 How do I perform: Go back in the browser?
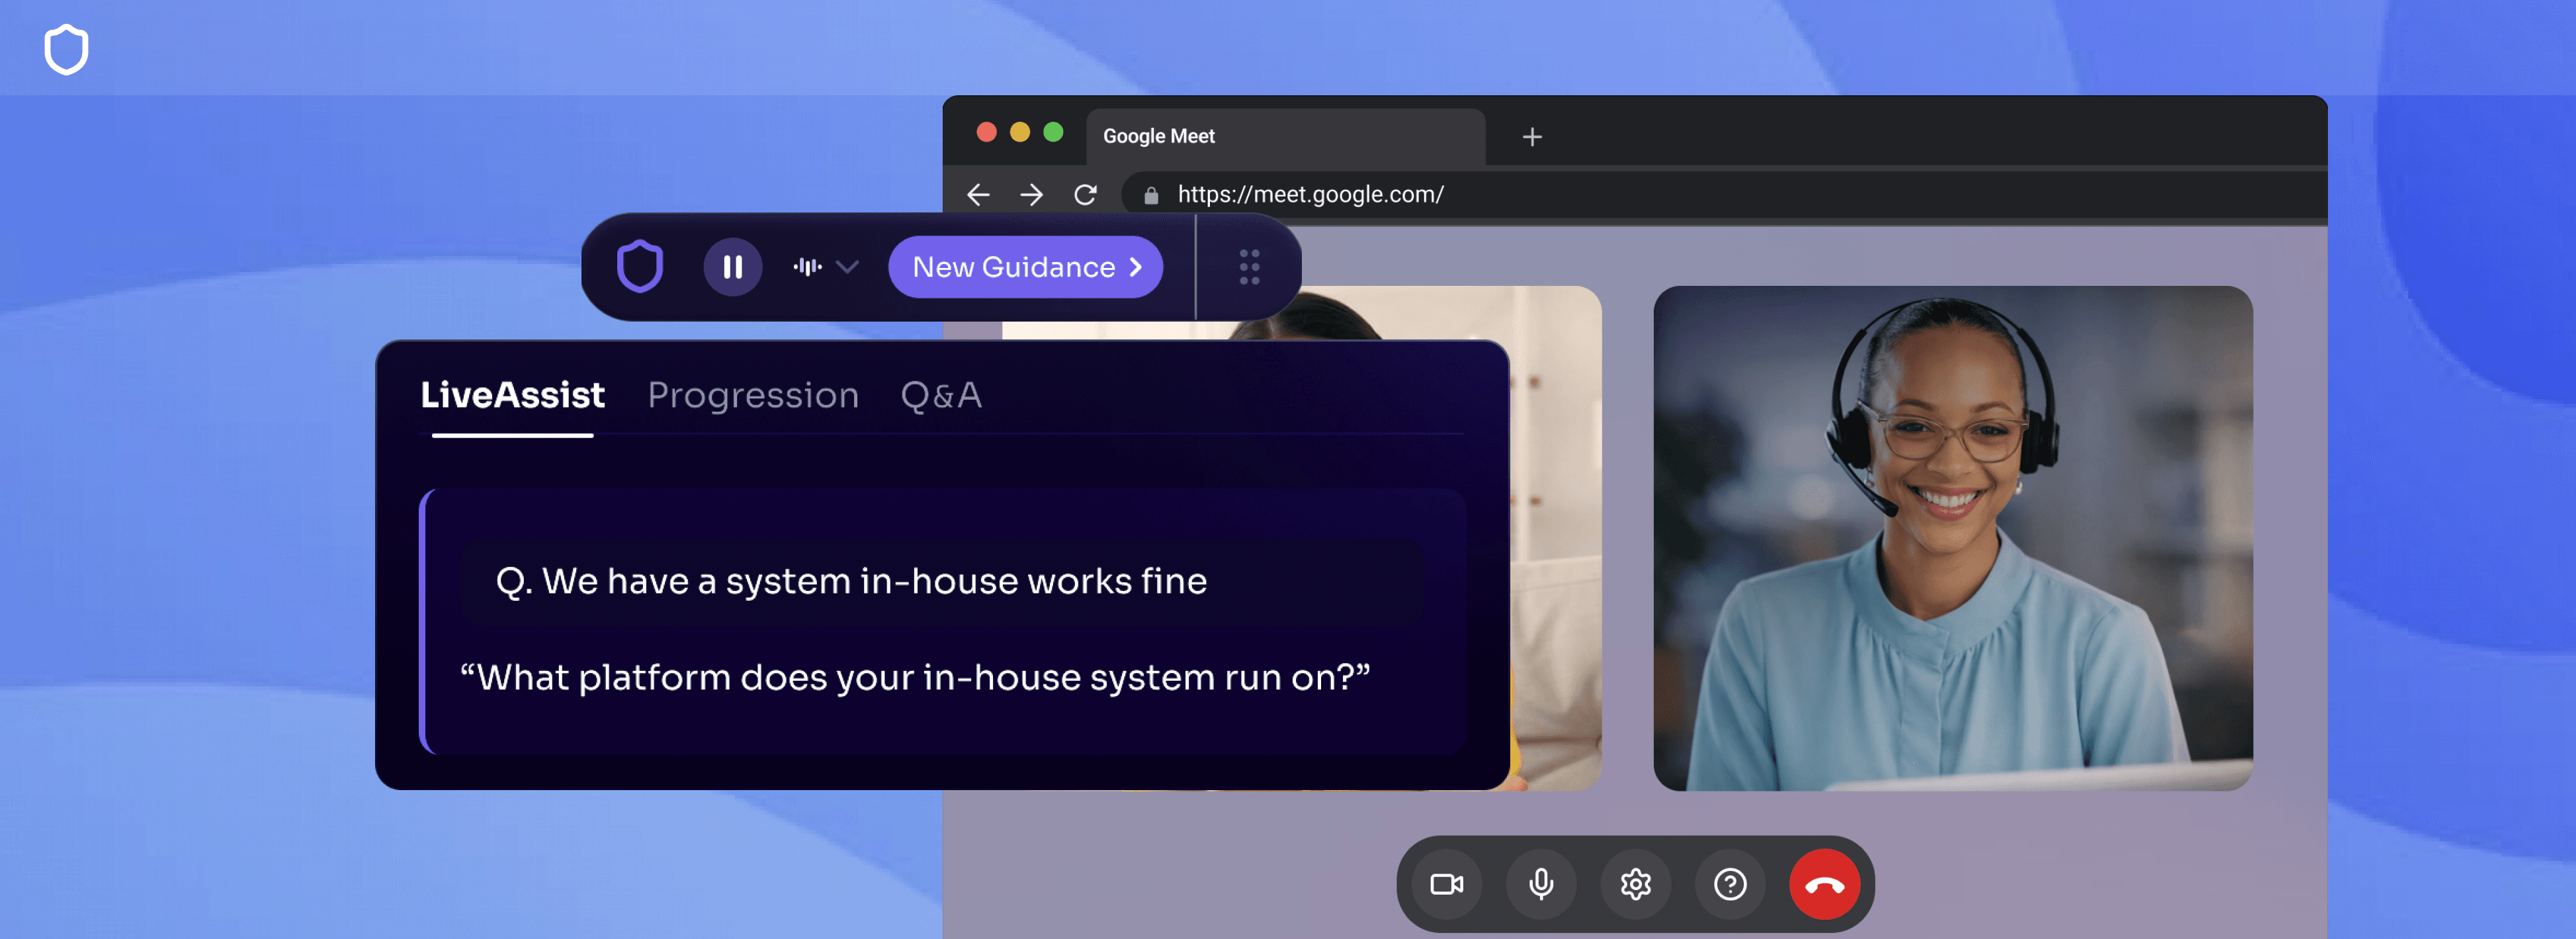pyautogui.click(x=978, y=194)
